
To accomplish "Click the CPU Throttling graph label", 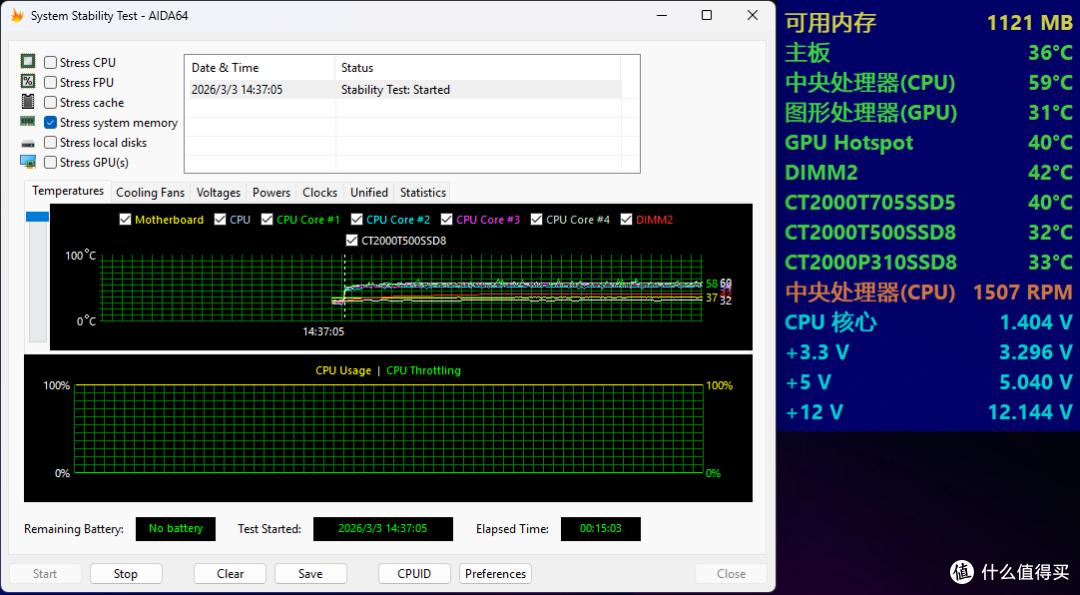I will 424,370.
